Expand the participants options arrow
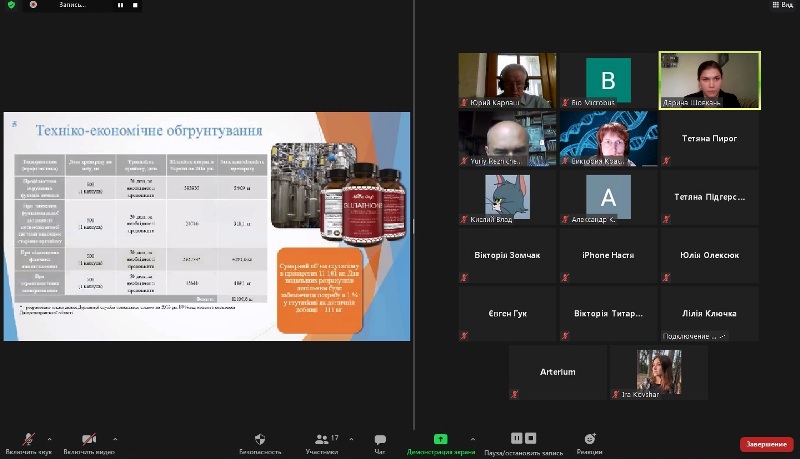This screenshot has width=800, height=459. point(351,439)
